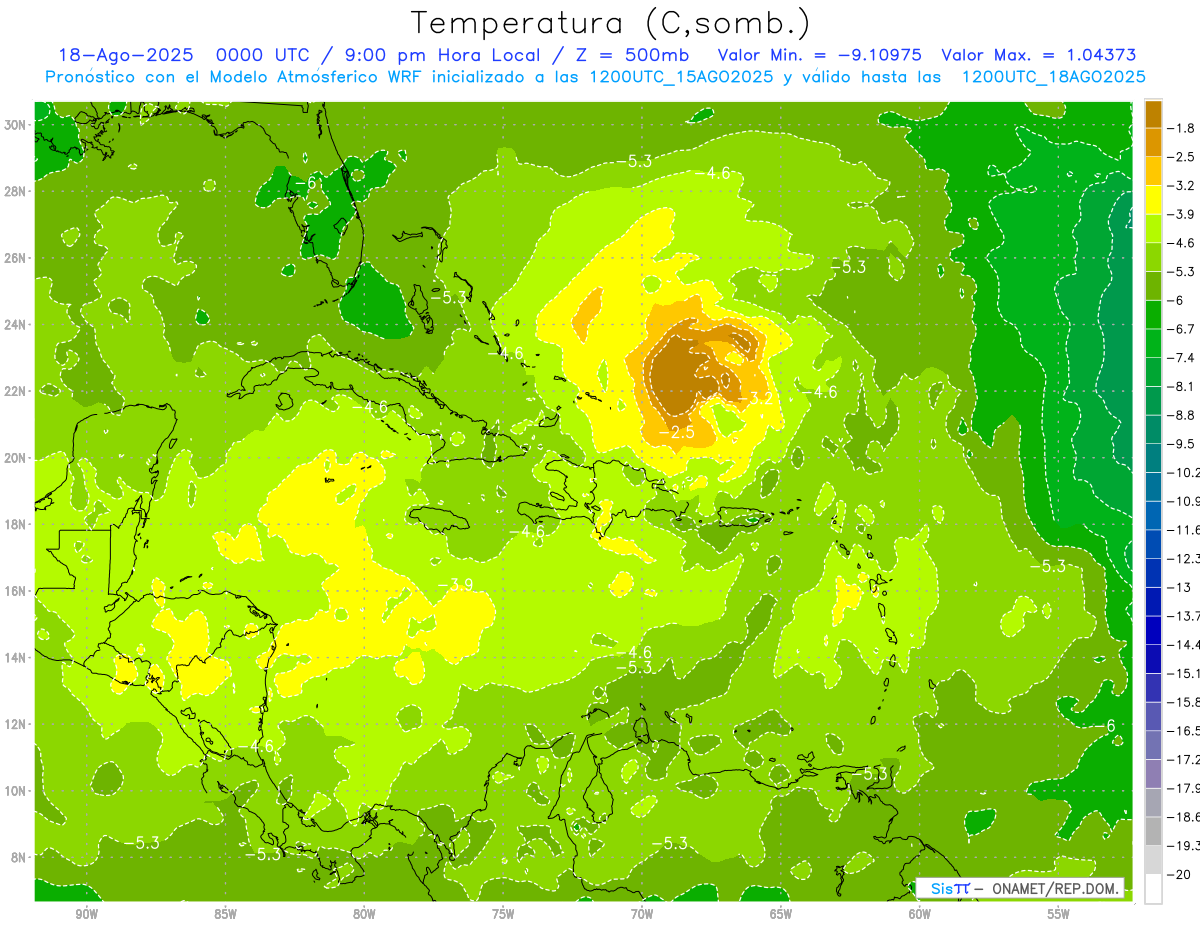Click the "-8.8" legend label
The image size is (1200, 927).
[1181, 415]
